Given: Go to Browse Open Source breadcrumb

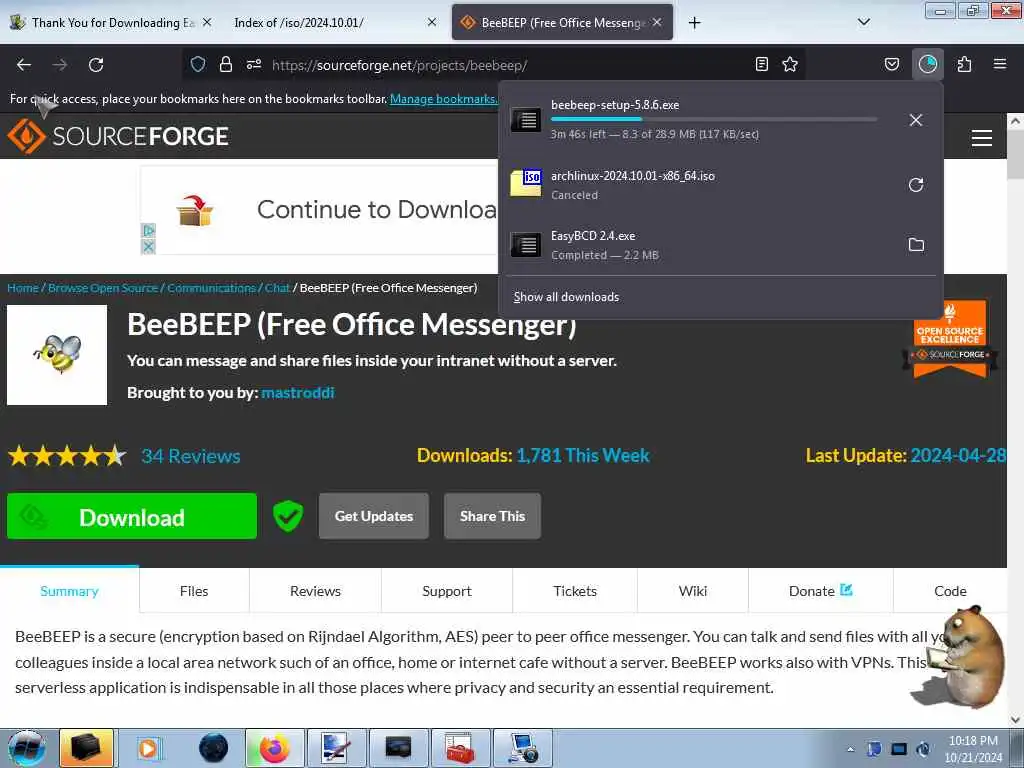Looking at the screenshot, I should pos(103,288).
